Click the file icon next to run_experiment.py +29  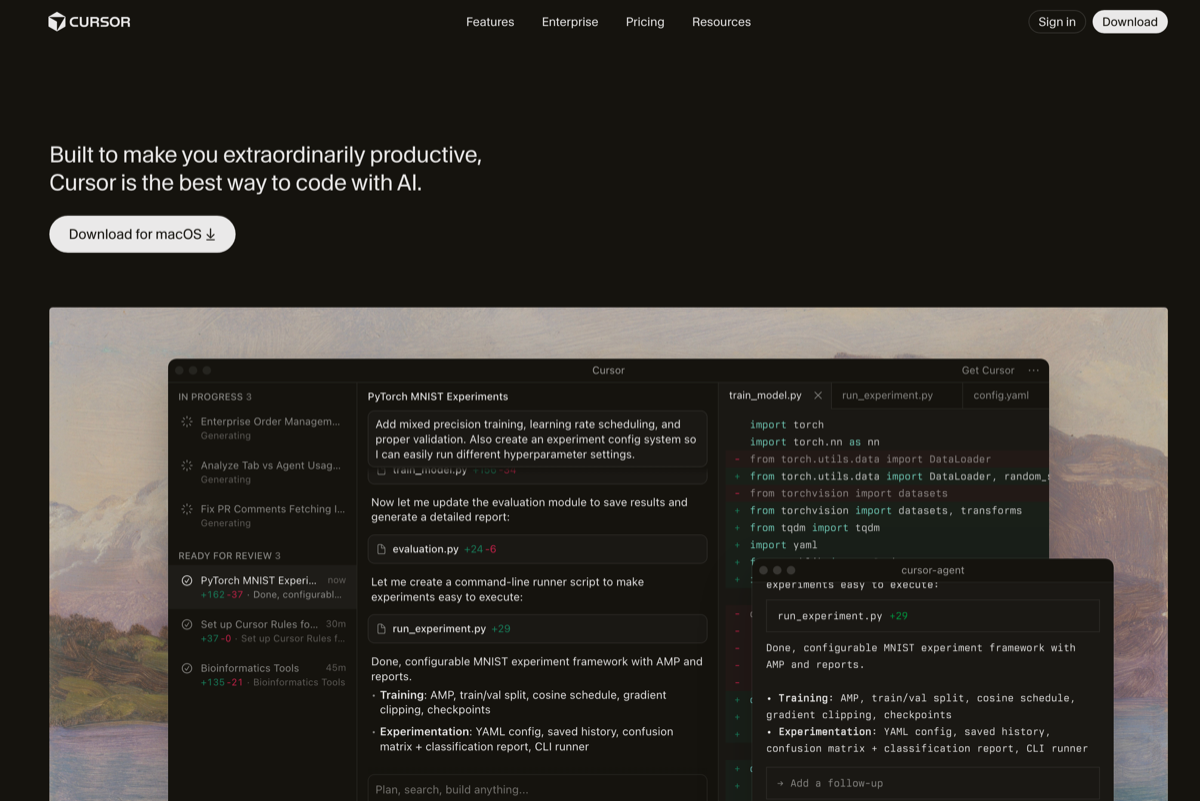tap(381, 629)
